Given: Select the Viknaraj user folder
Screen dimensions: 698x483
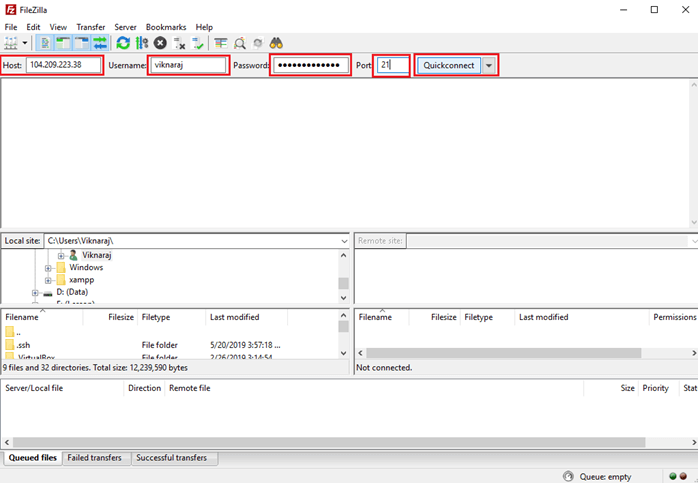Looking at the screenshot, I should click(x=96, y=255).
